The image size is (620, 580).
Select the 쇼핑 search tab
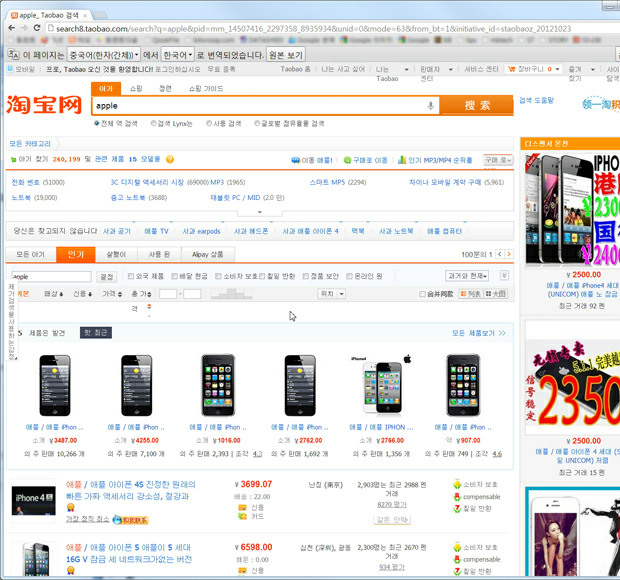coord(136,89)
